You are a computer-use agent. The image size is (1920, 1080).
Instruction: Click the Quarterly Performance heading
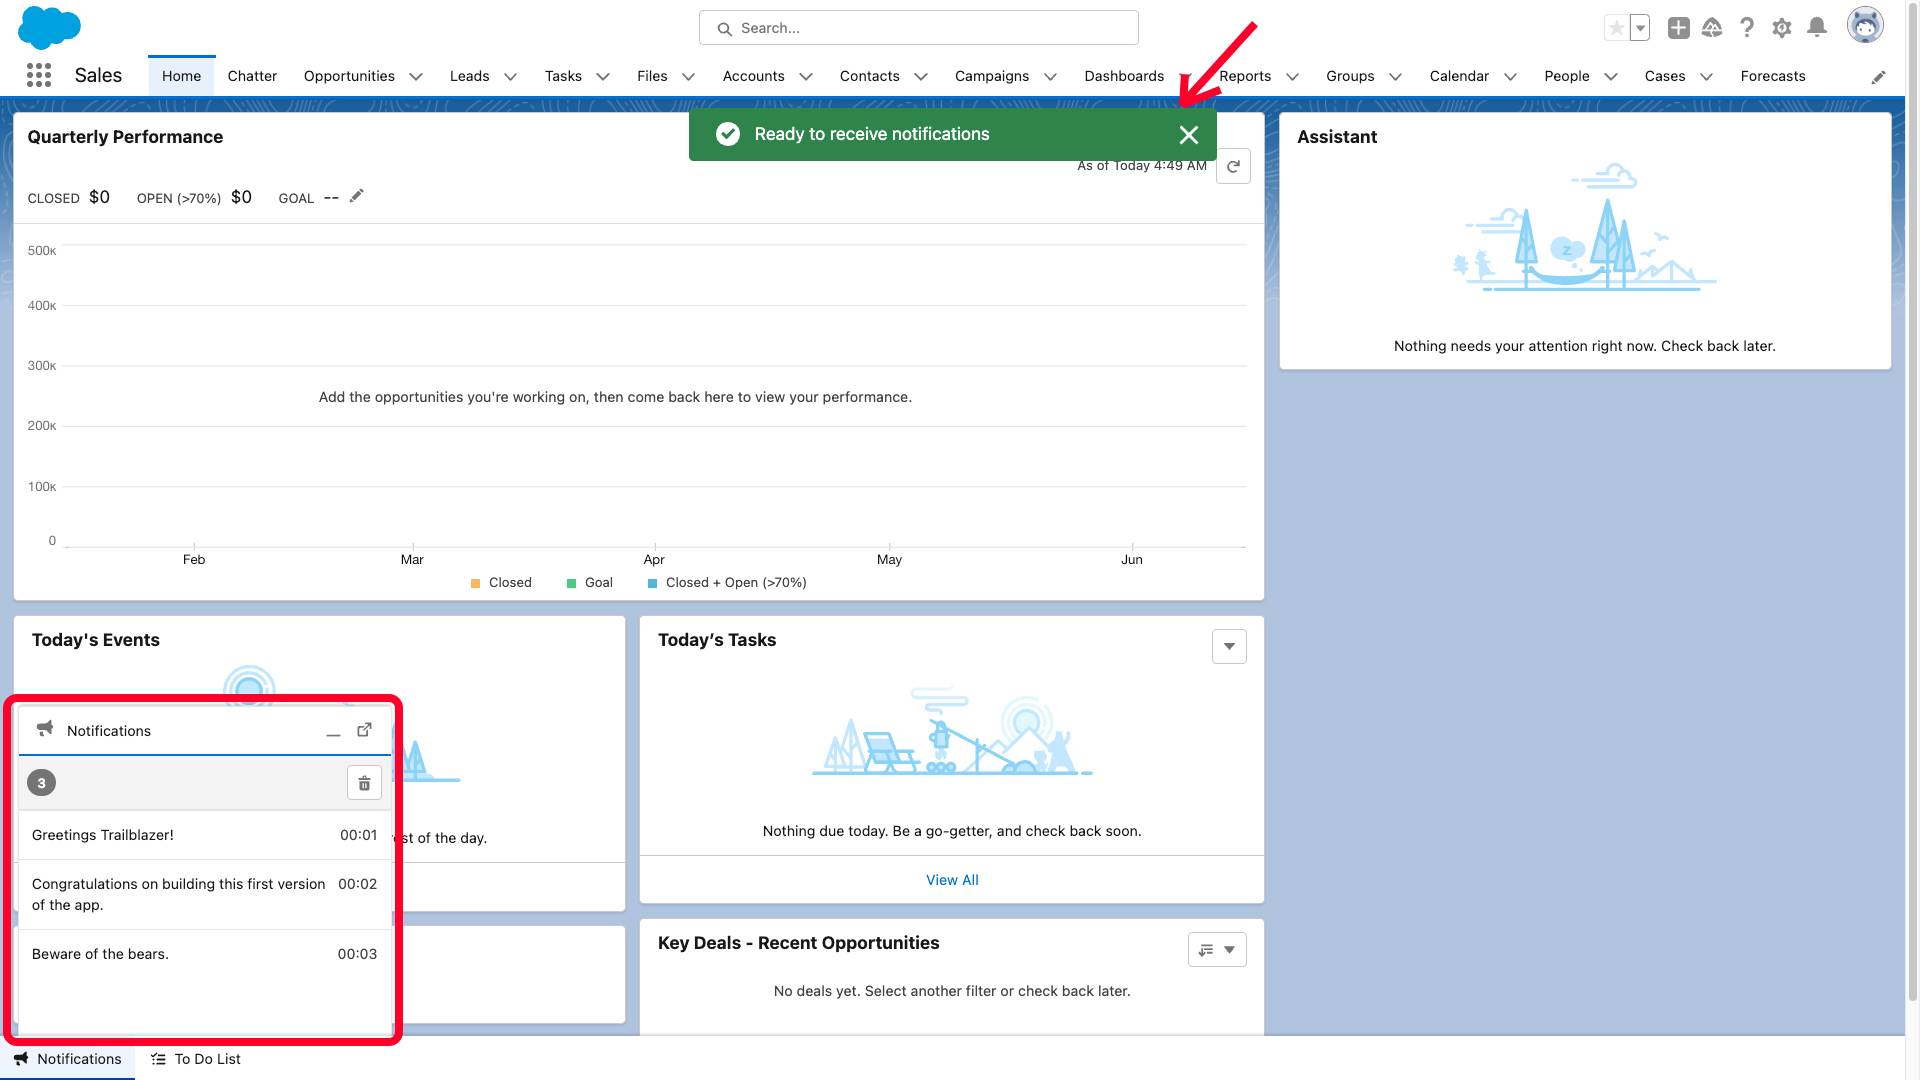(125, 137)
